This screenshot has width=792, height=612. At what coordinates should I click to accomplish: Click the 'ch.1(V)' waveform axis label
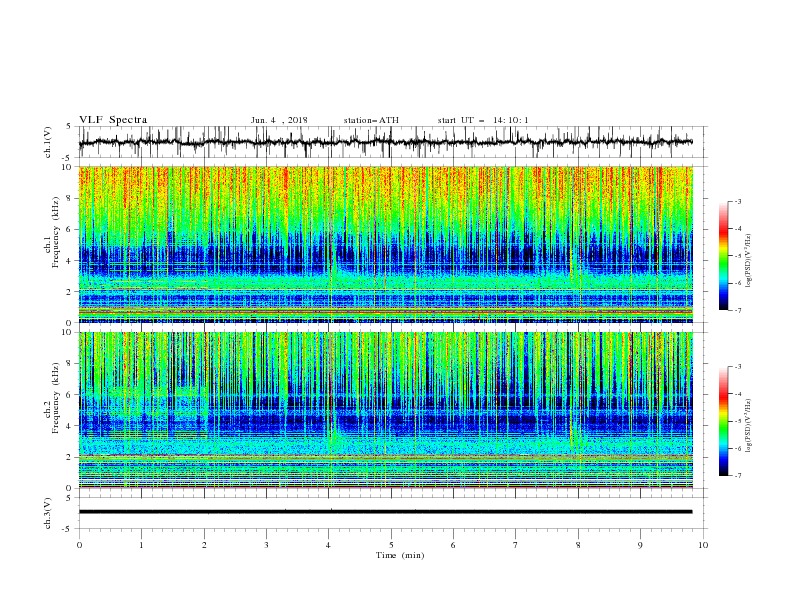(x=48, y=142)
